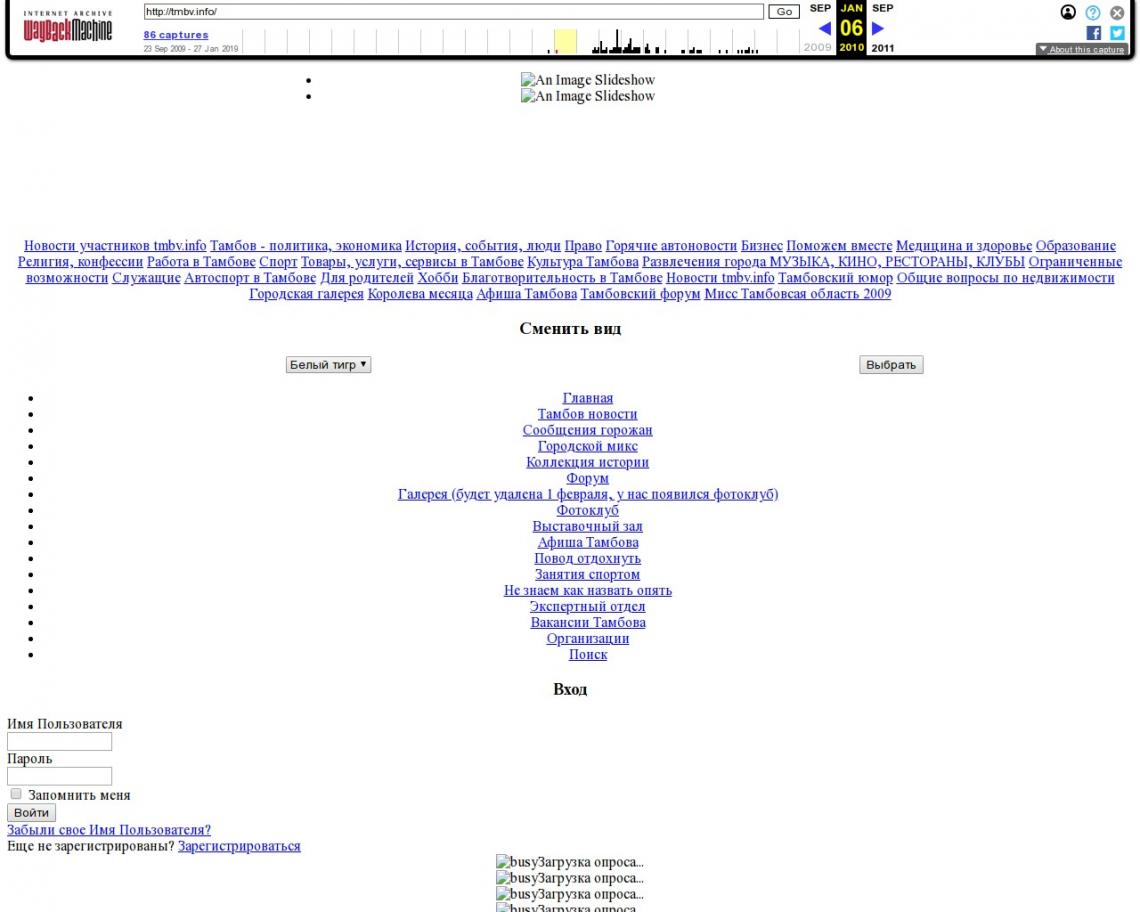Open the Белый тигр theme dropdown

click(329, 364)
